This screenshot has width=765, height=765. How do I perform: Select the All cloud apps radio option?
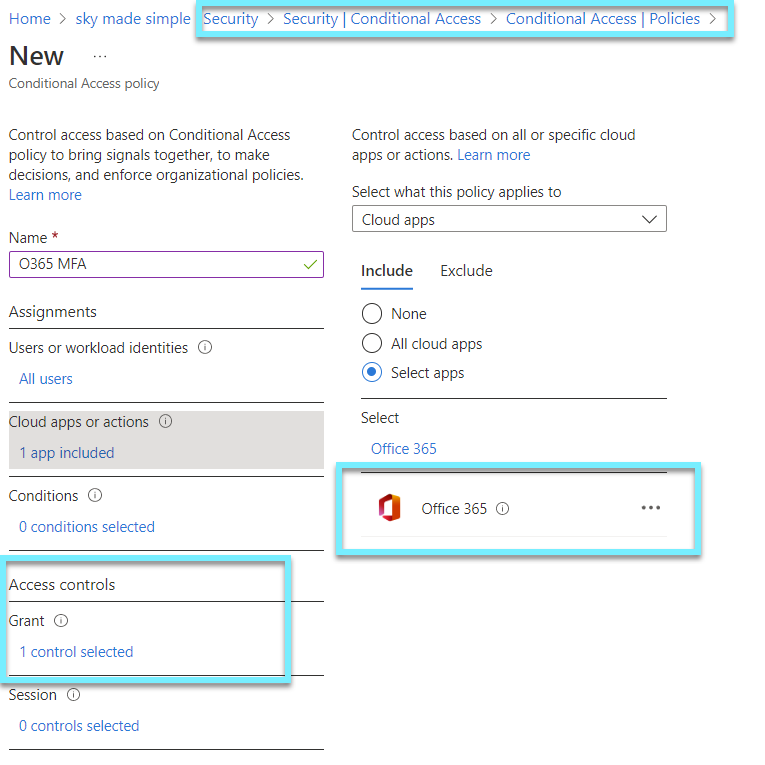pos(372,343)
